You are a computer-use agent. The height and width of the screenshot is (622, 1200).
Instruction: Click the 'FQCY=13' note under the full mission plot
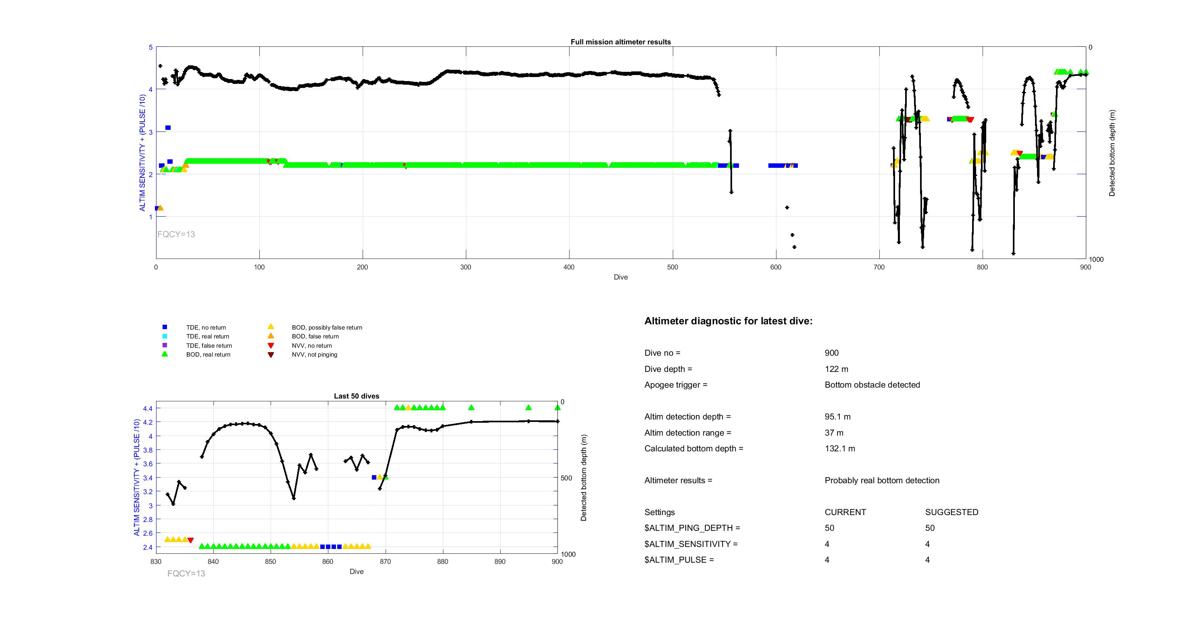click(x=176, y=233)
